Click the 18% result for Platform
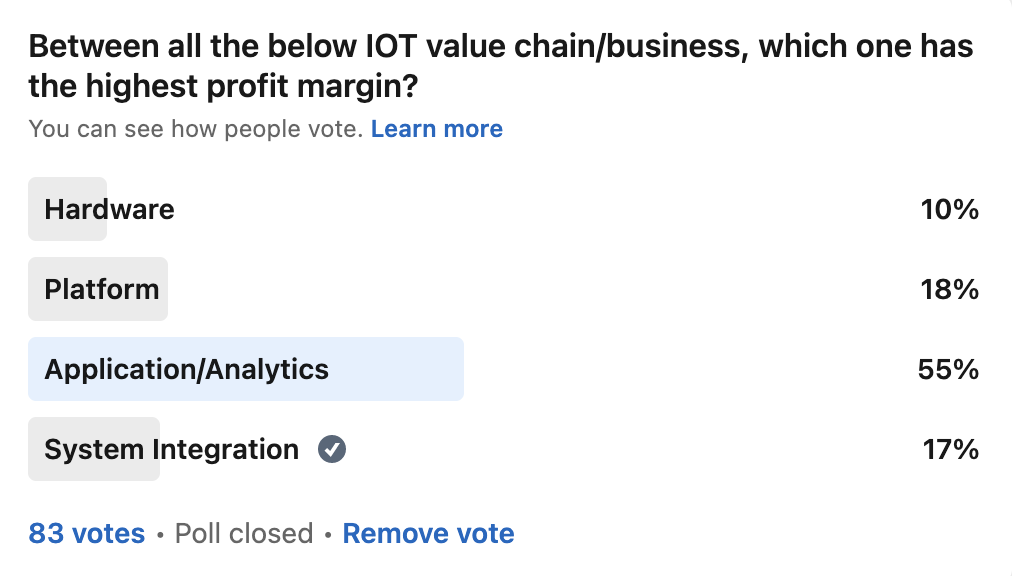This screenshot has width=1012, height=576. (x=949, y=289)
